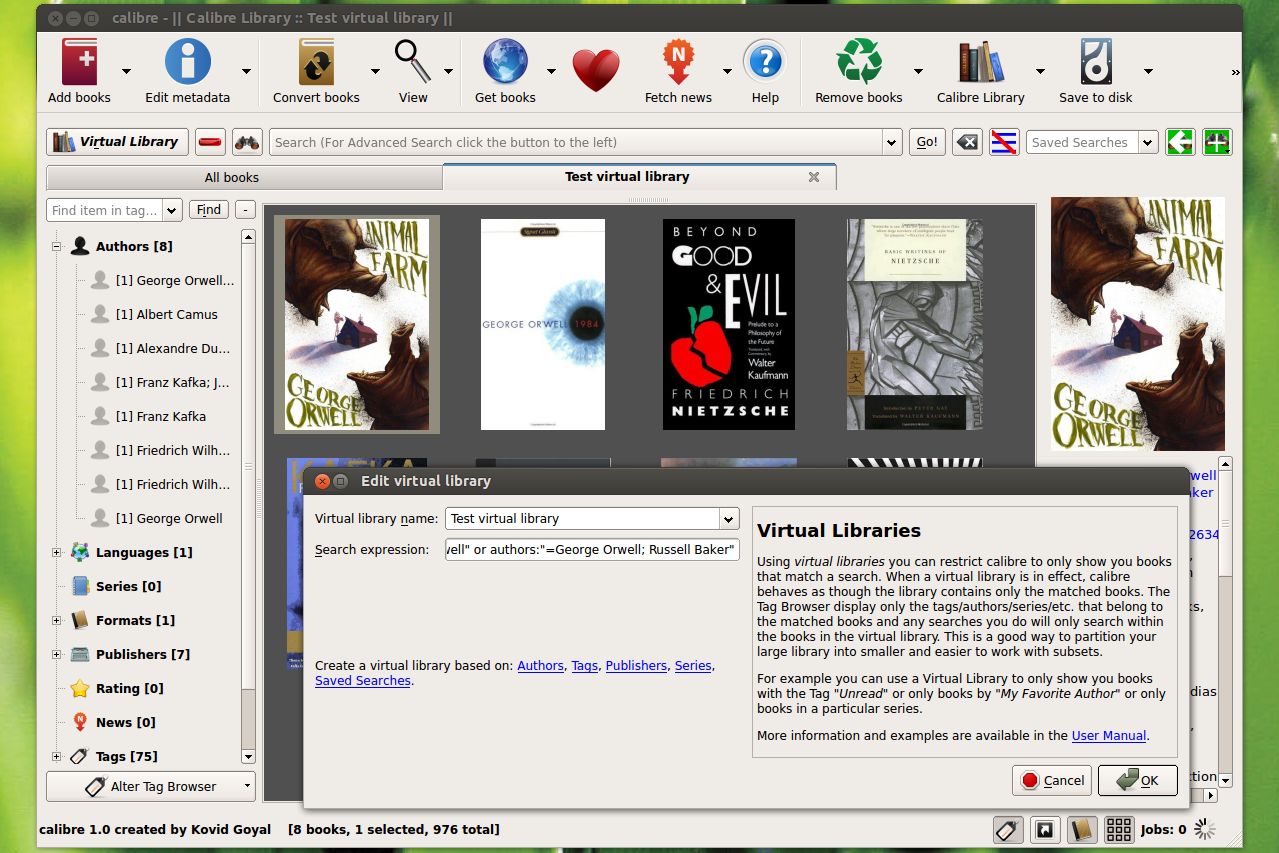
Task: Click the Find button in tag browser
Action: tap(209, 210)
